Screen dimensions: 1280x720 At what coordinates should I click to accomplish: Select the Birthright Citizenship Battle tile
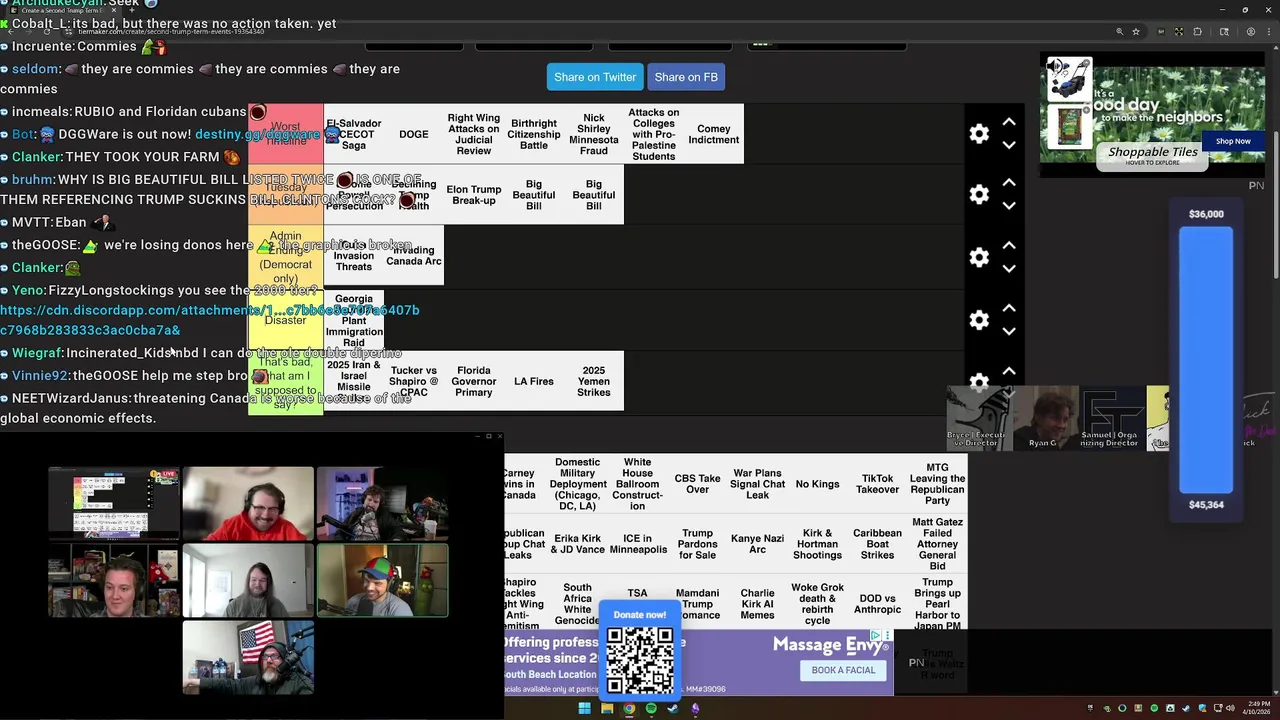pos(534,134)
